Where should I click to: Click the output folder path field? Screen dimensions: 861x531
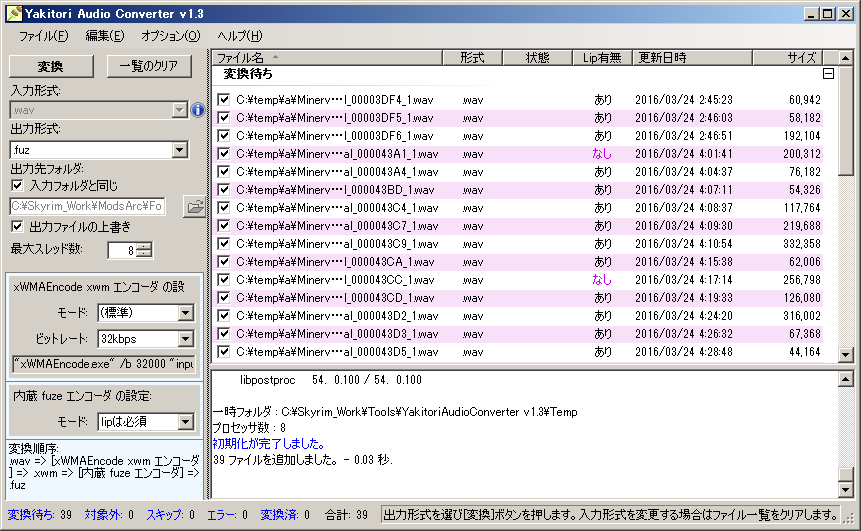point(88,206)
